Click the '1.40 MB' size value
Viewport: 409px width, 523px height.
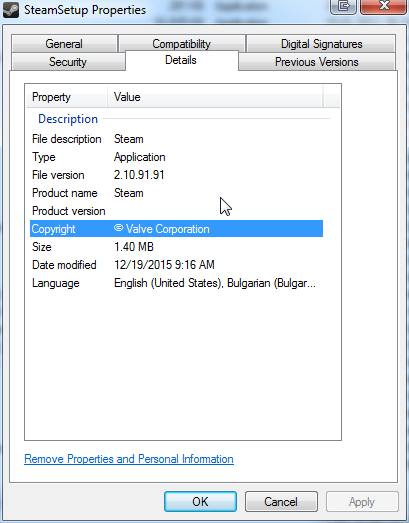[x=134, y=247]
